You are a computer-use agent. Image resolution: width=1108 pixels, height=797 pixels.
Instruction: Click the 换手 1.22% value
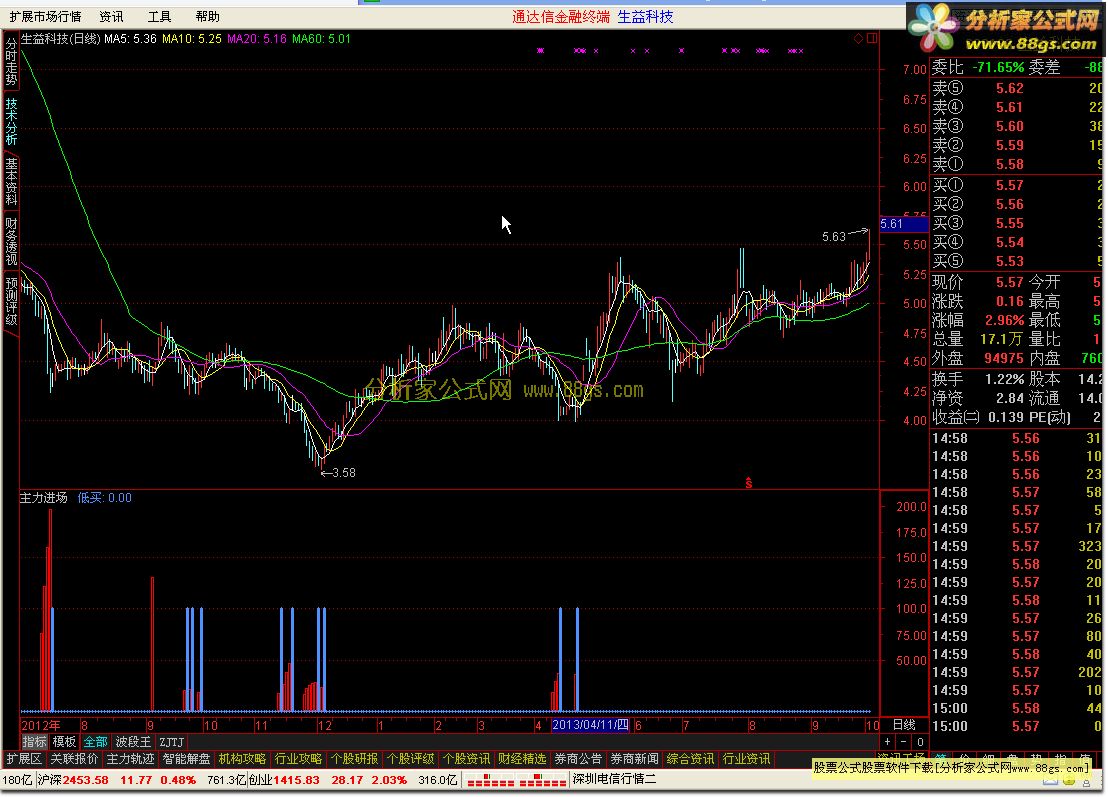click(x=1005, y=379)
